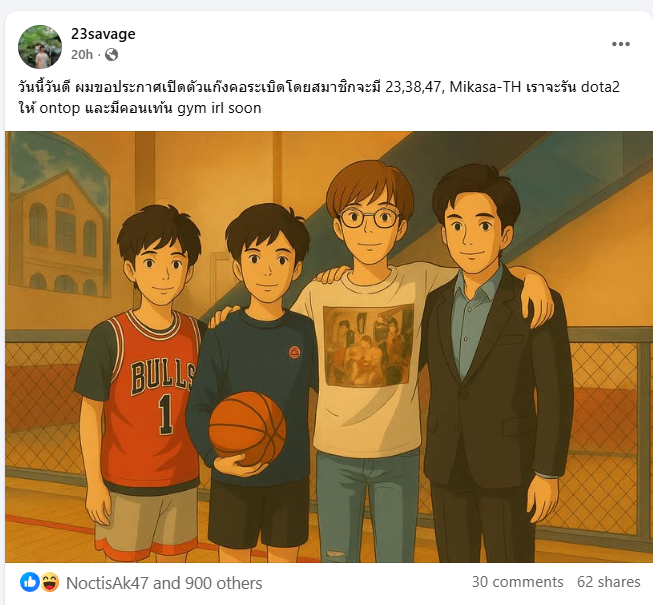Image resolution: width=653 pixels, height=605 pixels.
Task: Click the word dota2 in the caption
Action: pyautogui.click(x=600, y=87)
